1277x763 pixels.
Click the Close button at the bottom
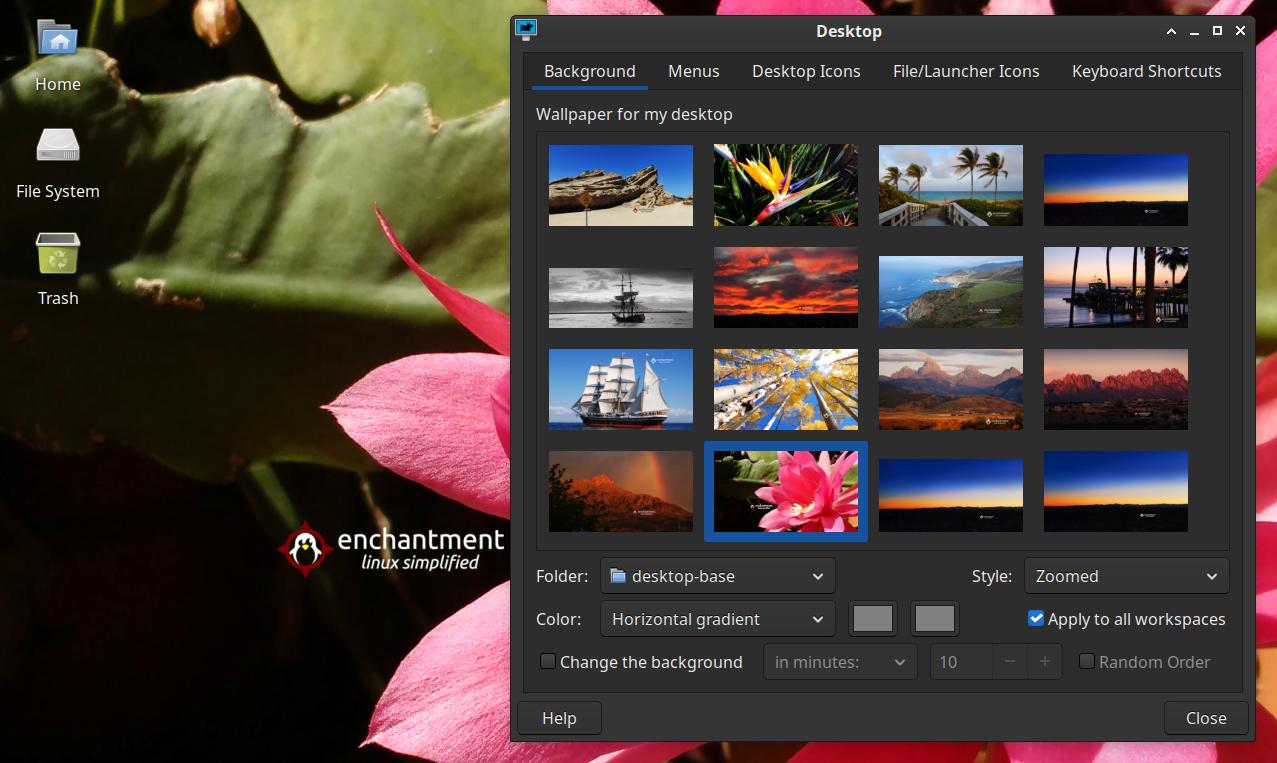pos(1206,718)
